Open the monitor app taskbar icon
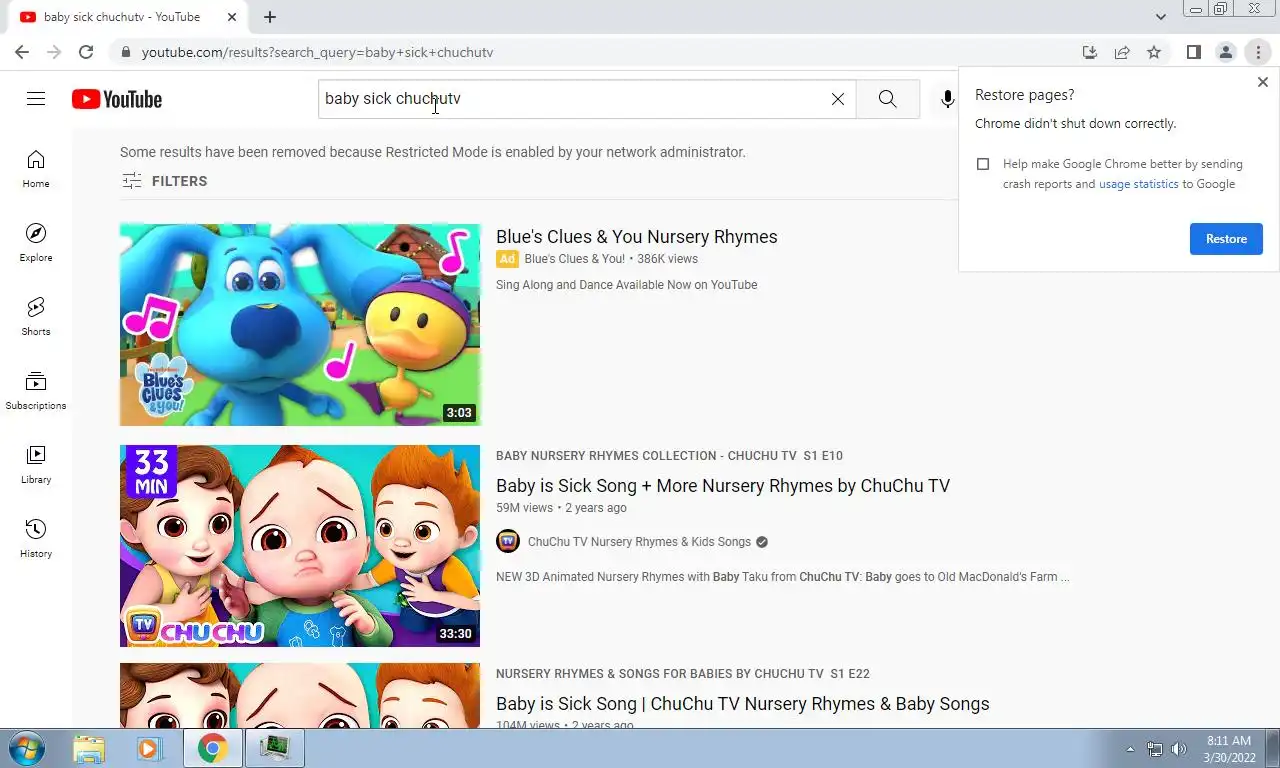Screen dimensions: 1280x768 point(274,748)
